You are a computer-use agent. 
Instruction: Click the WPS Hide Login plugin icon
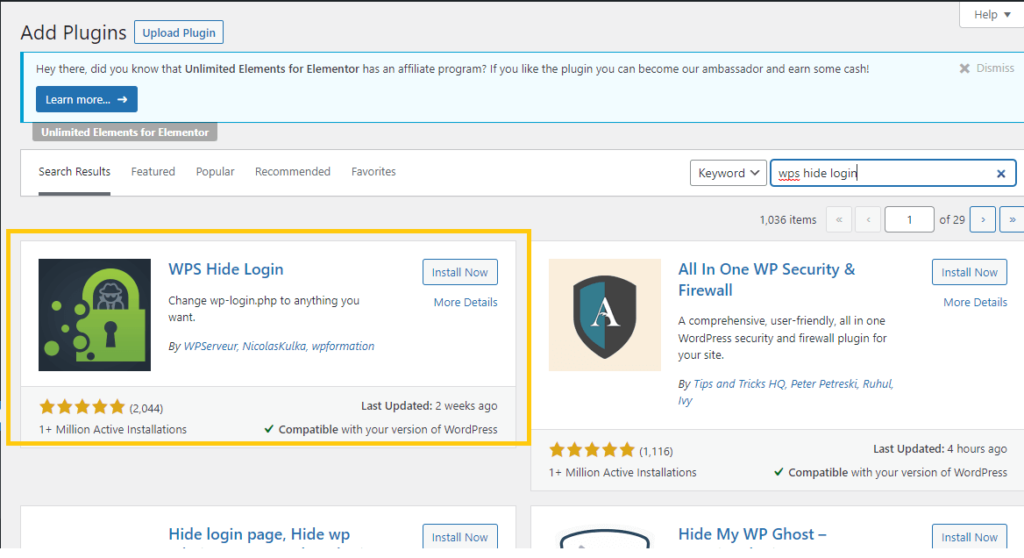coord(95,315)
